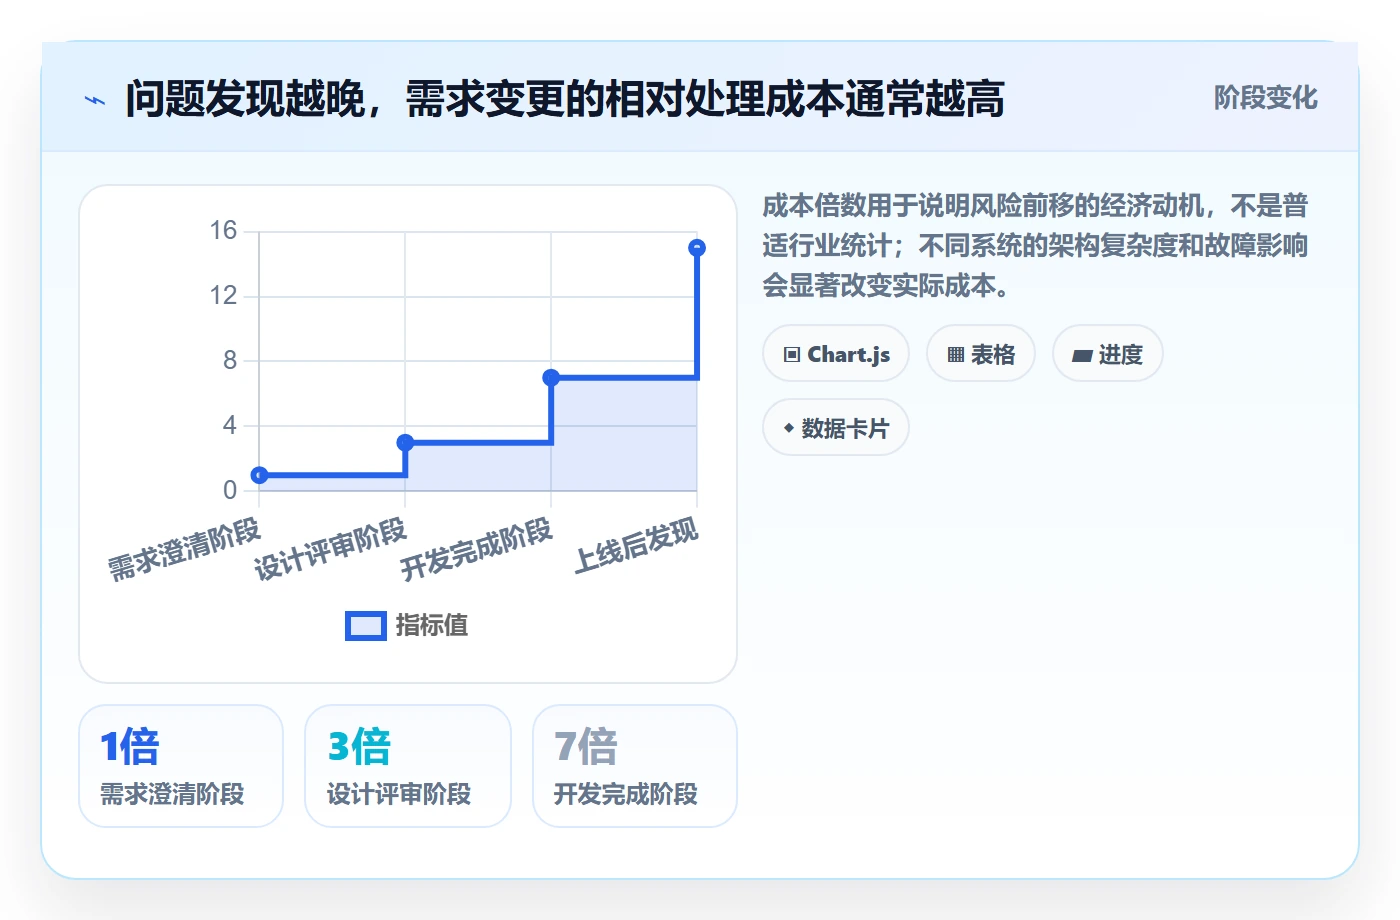Click the y-axis value 4
The height and width of the screenshot is (920, 1400).
[x=230, y=425]
